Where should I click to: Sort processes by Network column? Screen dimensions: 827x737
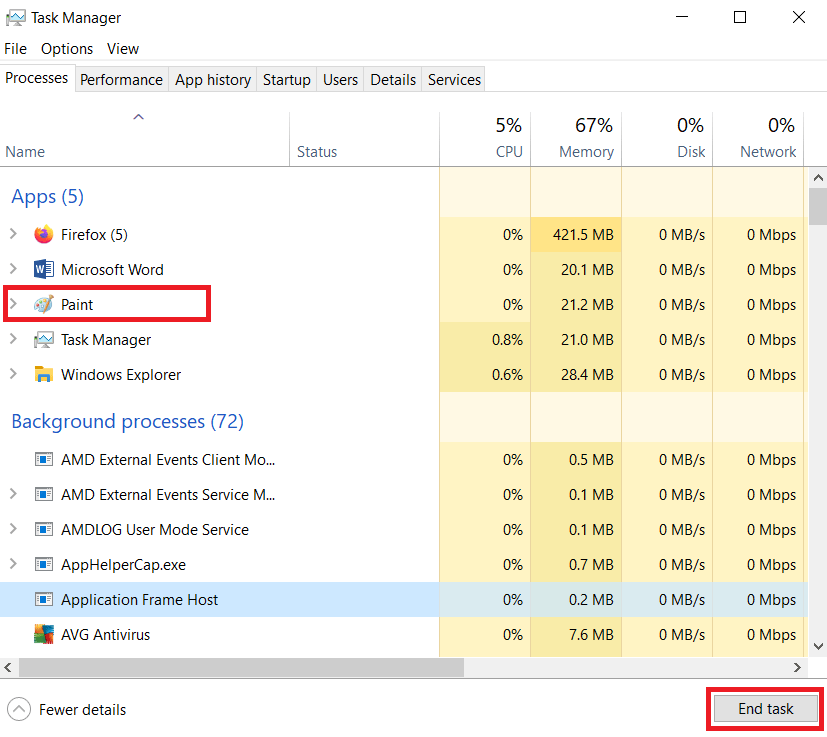pos(758,139)
